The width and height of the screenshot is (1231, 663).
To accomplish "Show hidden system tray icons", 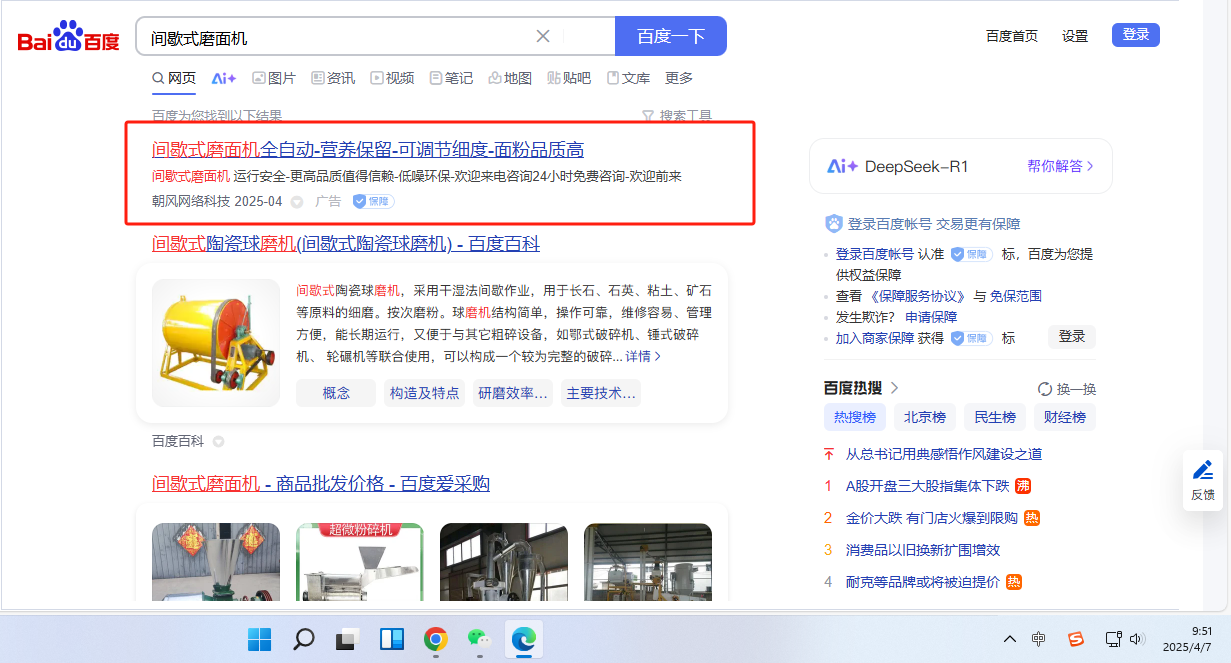I will pos(1009,639).
